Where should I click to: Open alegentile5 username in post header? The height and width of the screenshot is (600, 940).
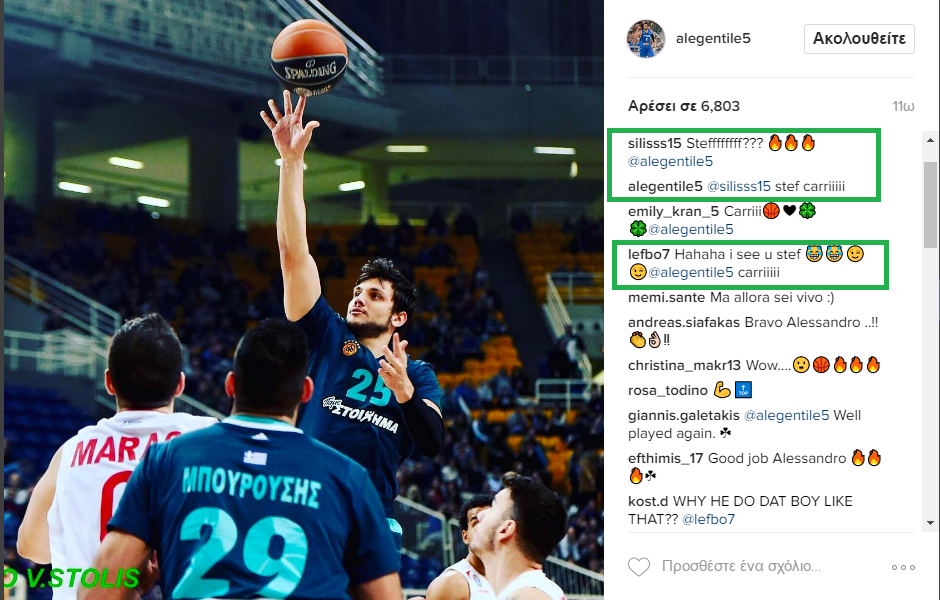pos(713,38)
